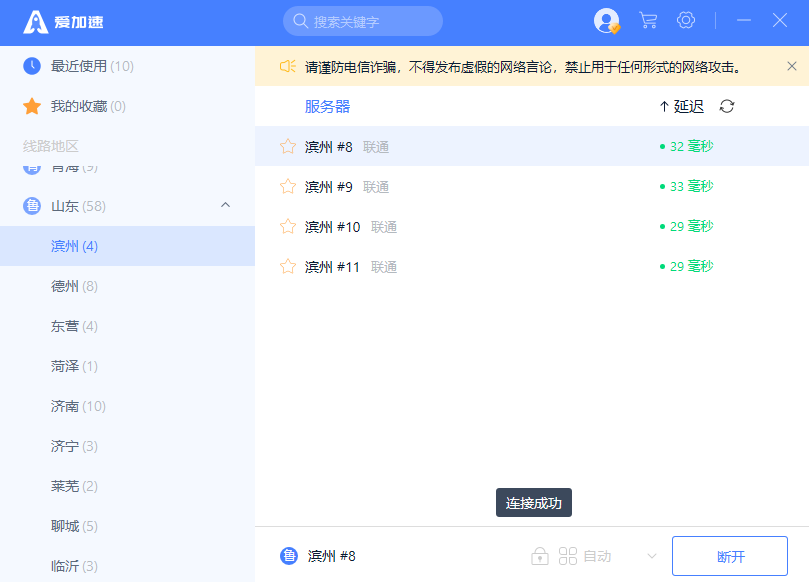The width and height of the screenshot is (809, 582).
Task: Open the settings gear icon
Action: click(x=686, y=21)
